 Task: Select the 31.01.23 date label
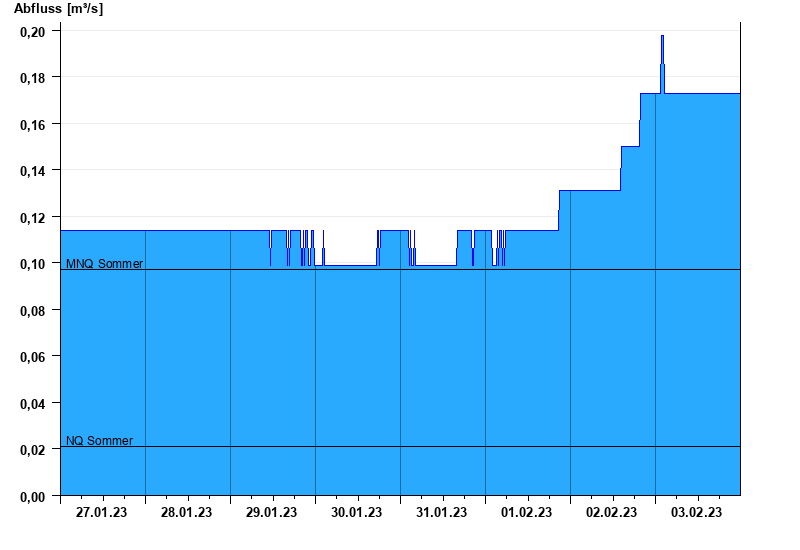[x=441, y=513]
